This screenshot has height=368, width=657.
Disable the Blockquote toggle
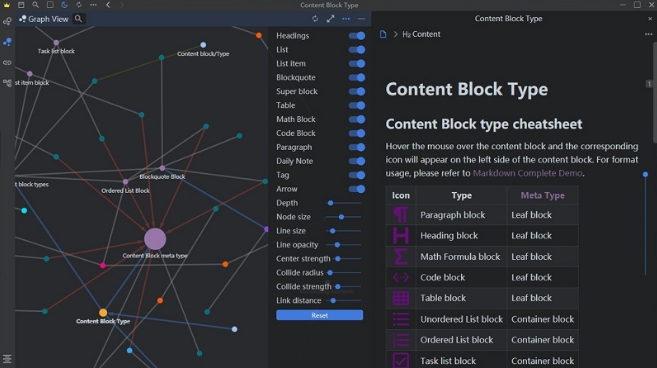[x=357, y=78]
